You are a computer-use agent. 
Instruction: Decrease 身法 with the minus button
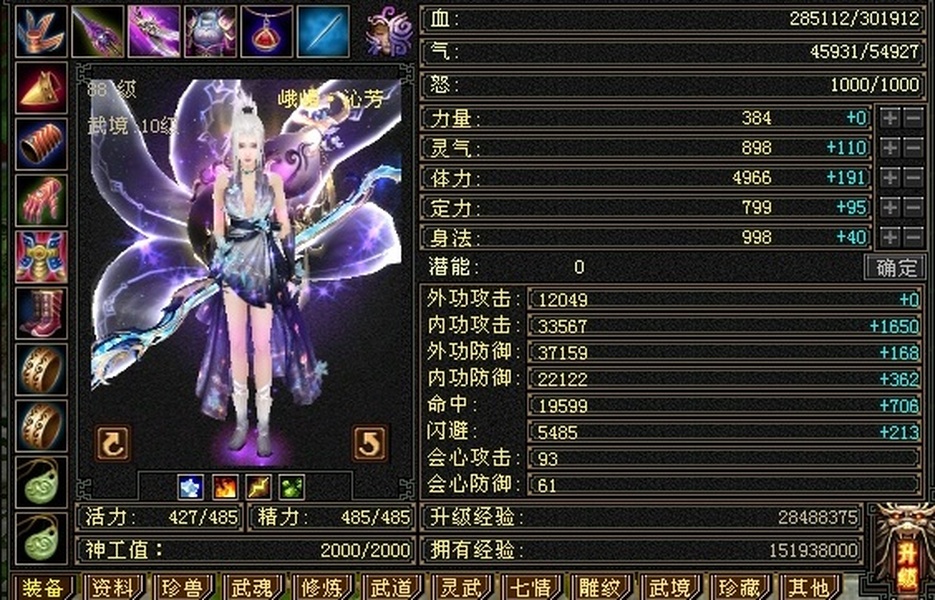pyautogui.click(x=914, y=237)
